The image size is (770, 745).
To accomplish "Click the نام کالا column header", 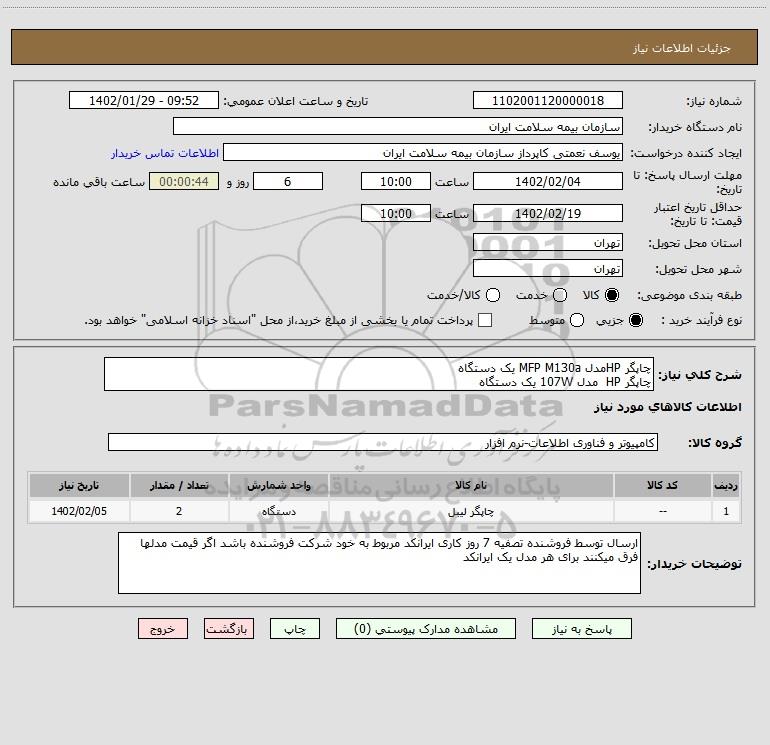I will (471, 485).
